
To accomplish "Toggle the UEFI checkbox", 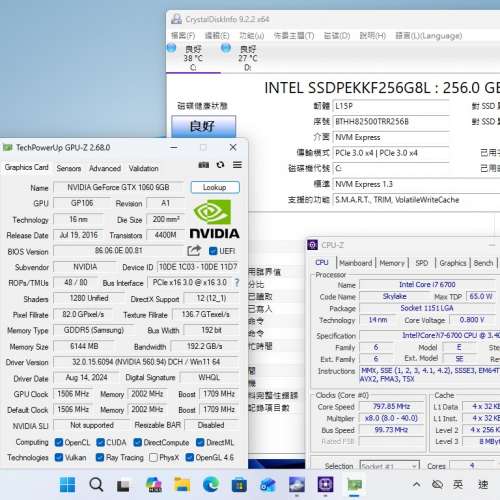I will tap(213, 251).
